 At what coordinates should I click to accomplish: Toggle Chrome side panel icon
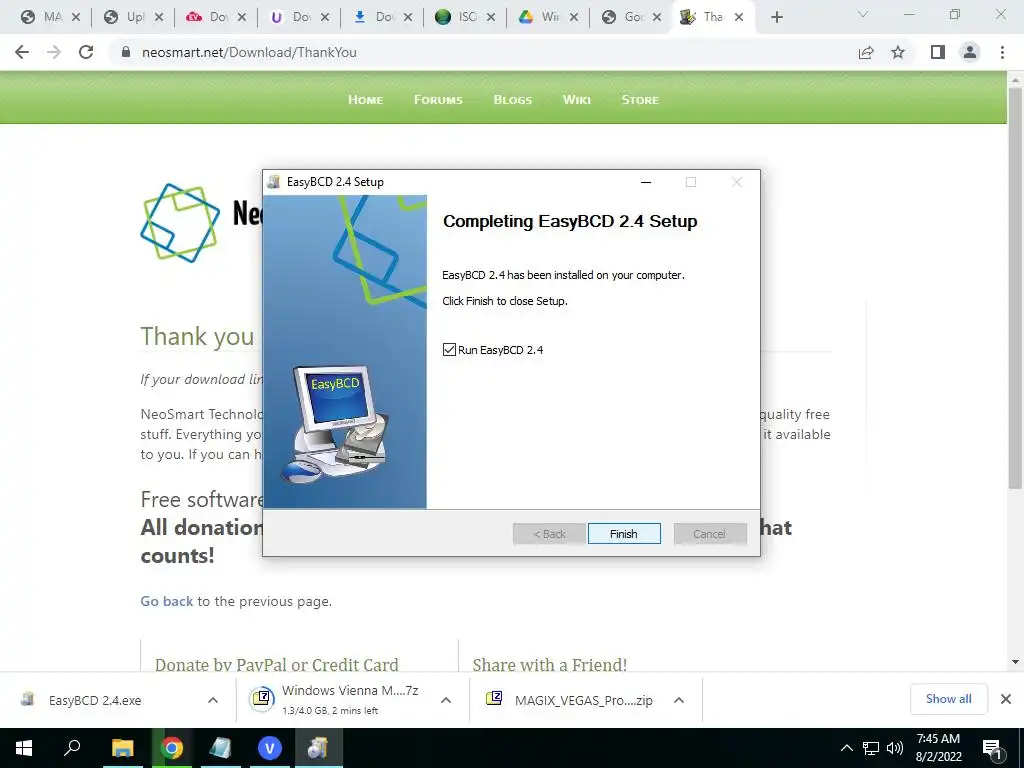point(938,52)
